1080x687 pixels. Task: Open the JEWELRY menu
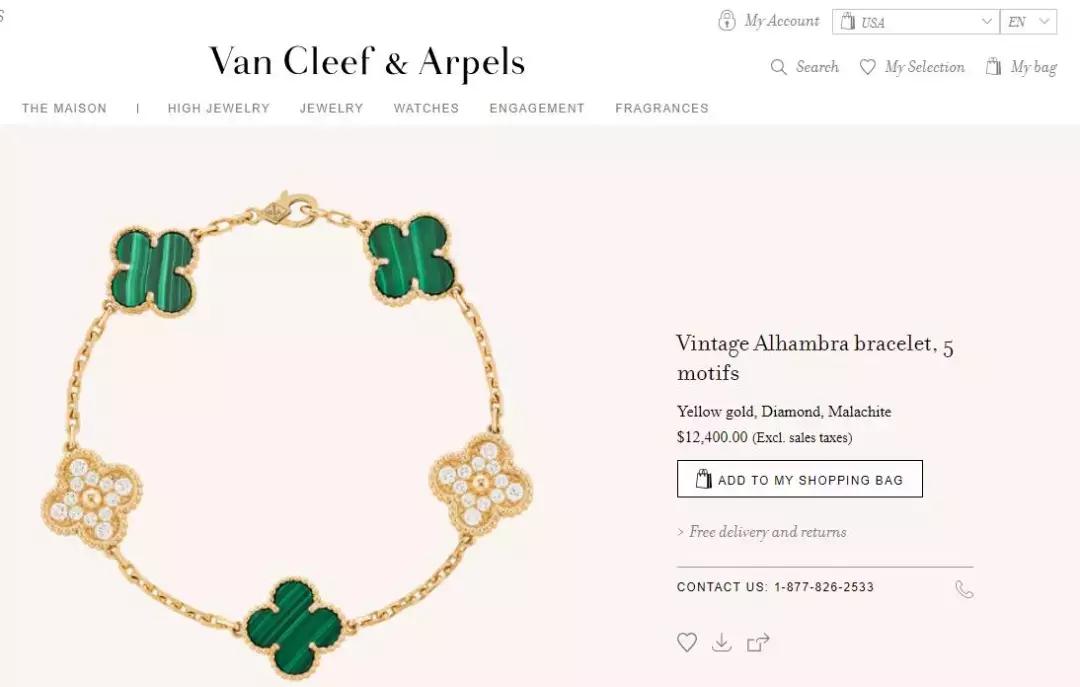(x=331, y=108)
